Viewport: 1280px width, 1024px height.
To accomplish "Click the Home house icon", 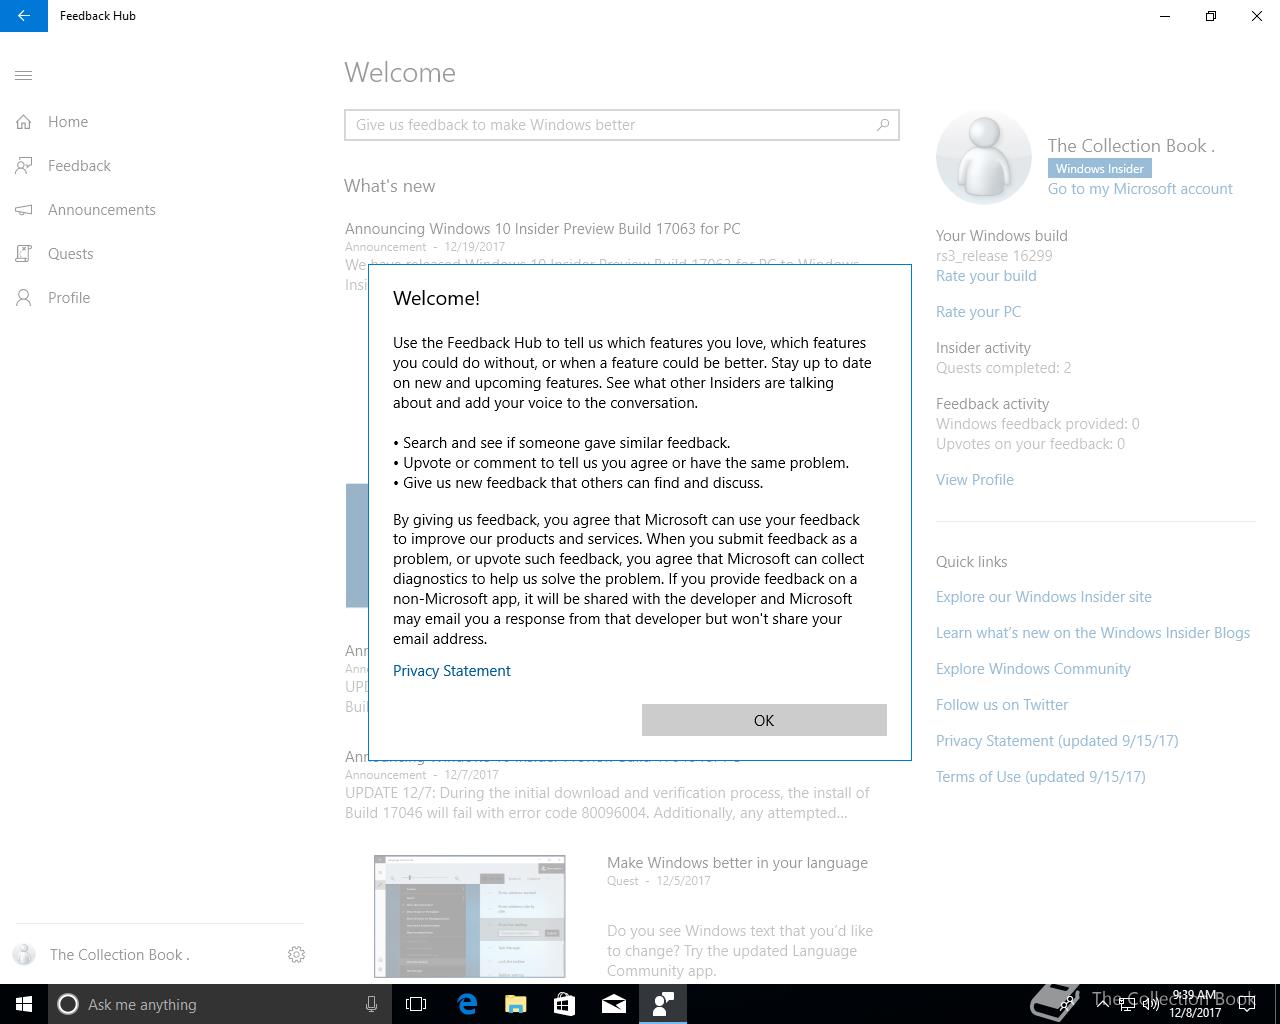I will coord(24,122).
